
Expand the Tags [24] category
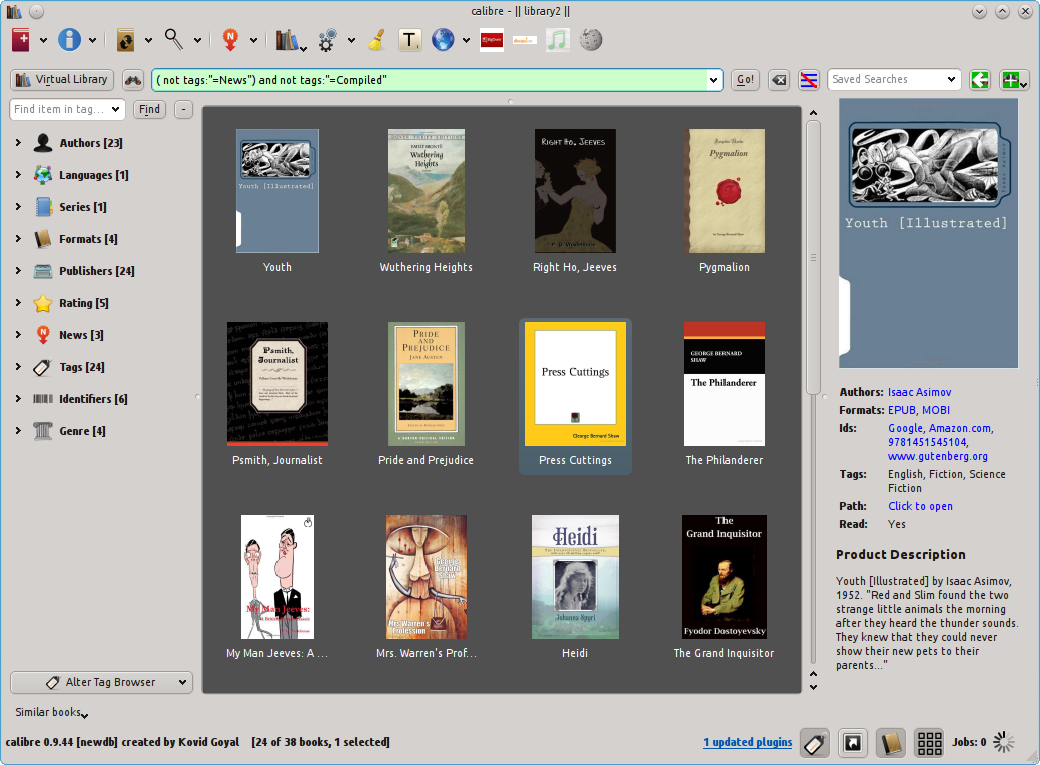(18, 366)
